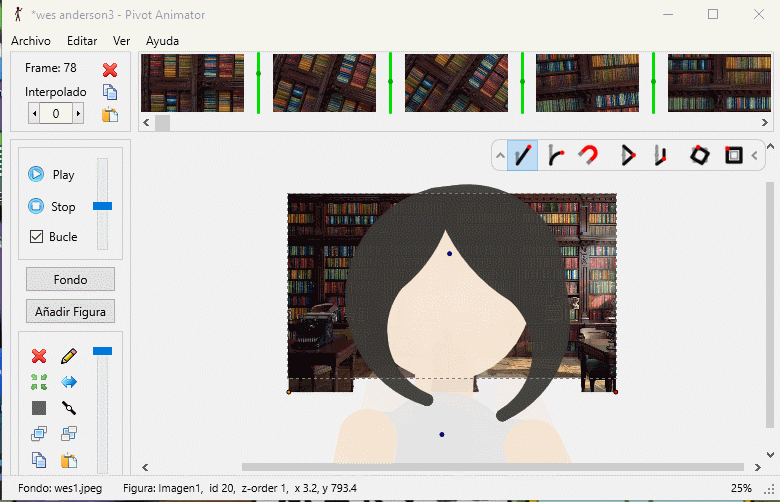This screenshot has width=780, height=502.
Task: Open the figure color gray square
Action: (x=39, y=408)
